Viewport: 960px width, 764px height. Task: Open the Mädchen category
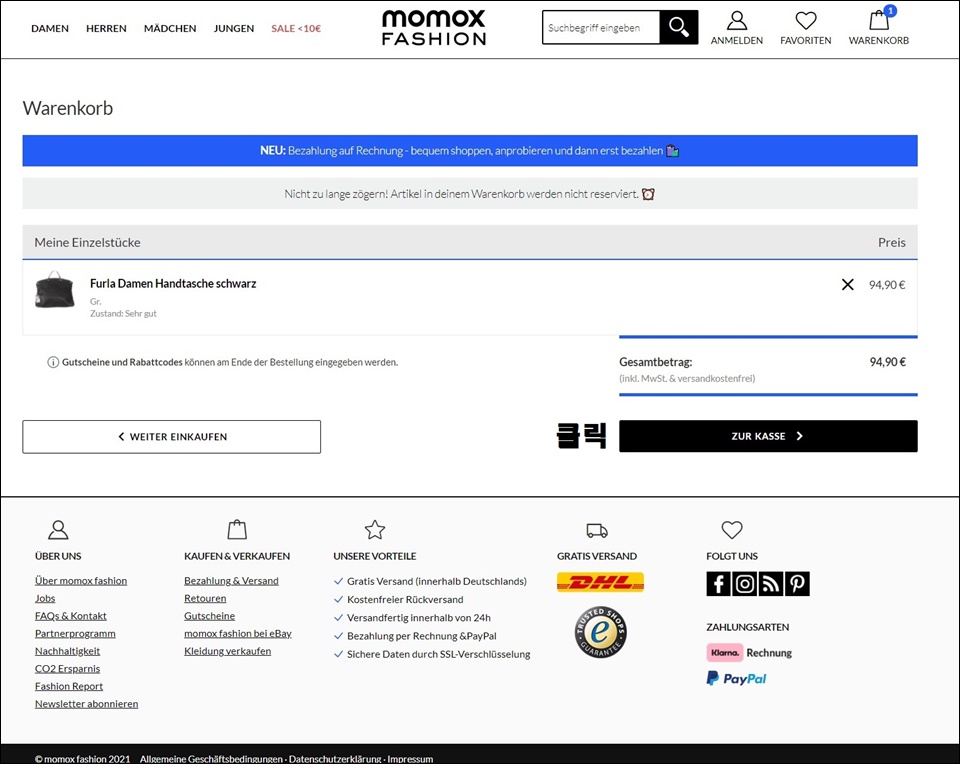click(170, 28)
